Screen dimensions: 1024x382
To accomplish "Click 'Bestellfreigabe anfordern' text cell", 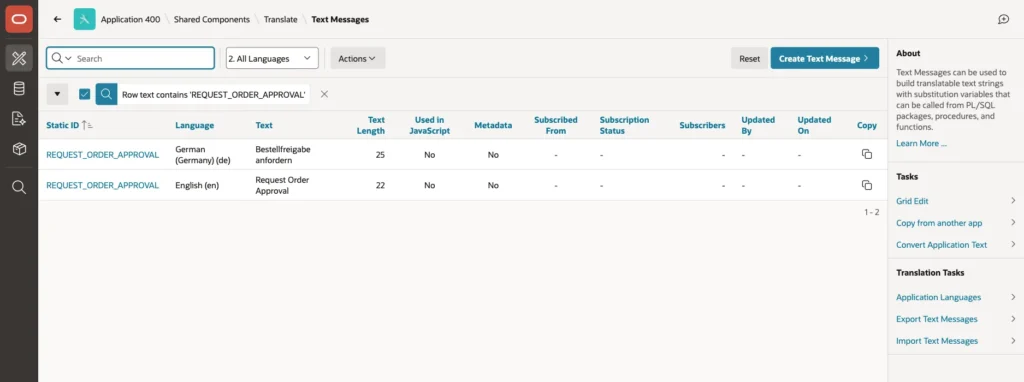I will click(x=283, y=155).
